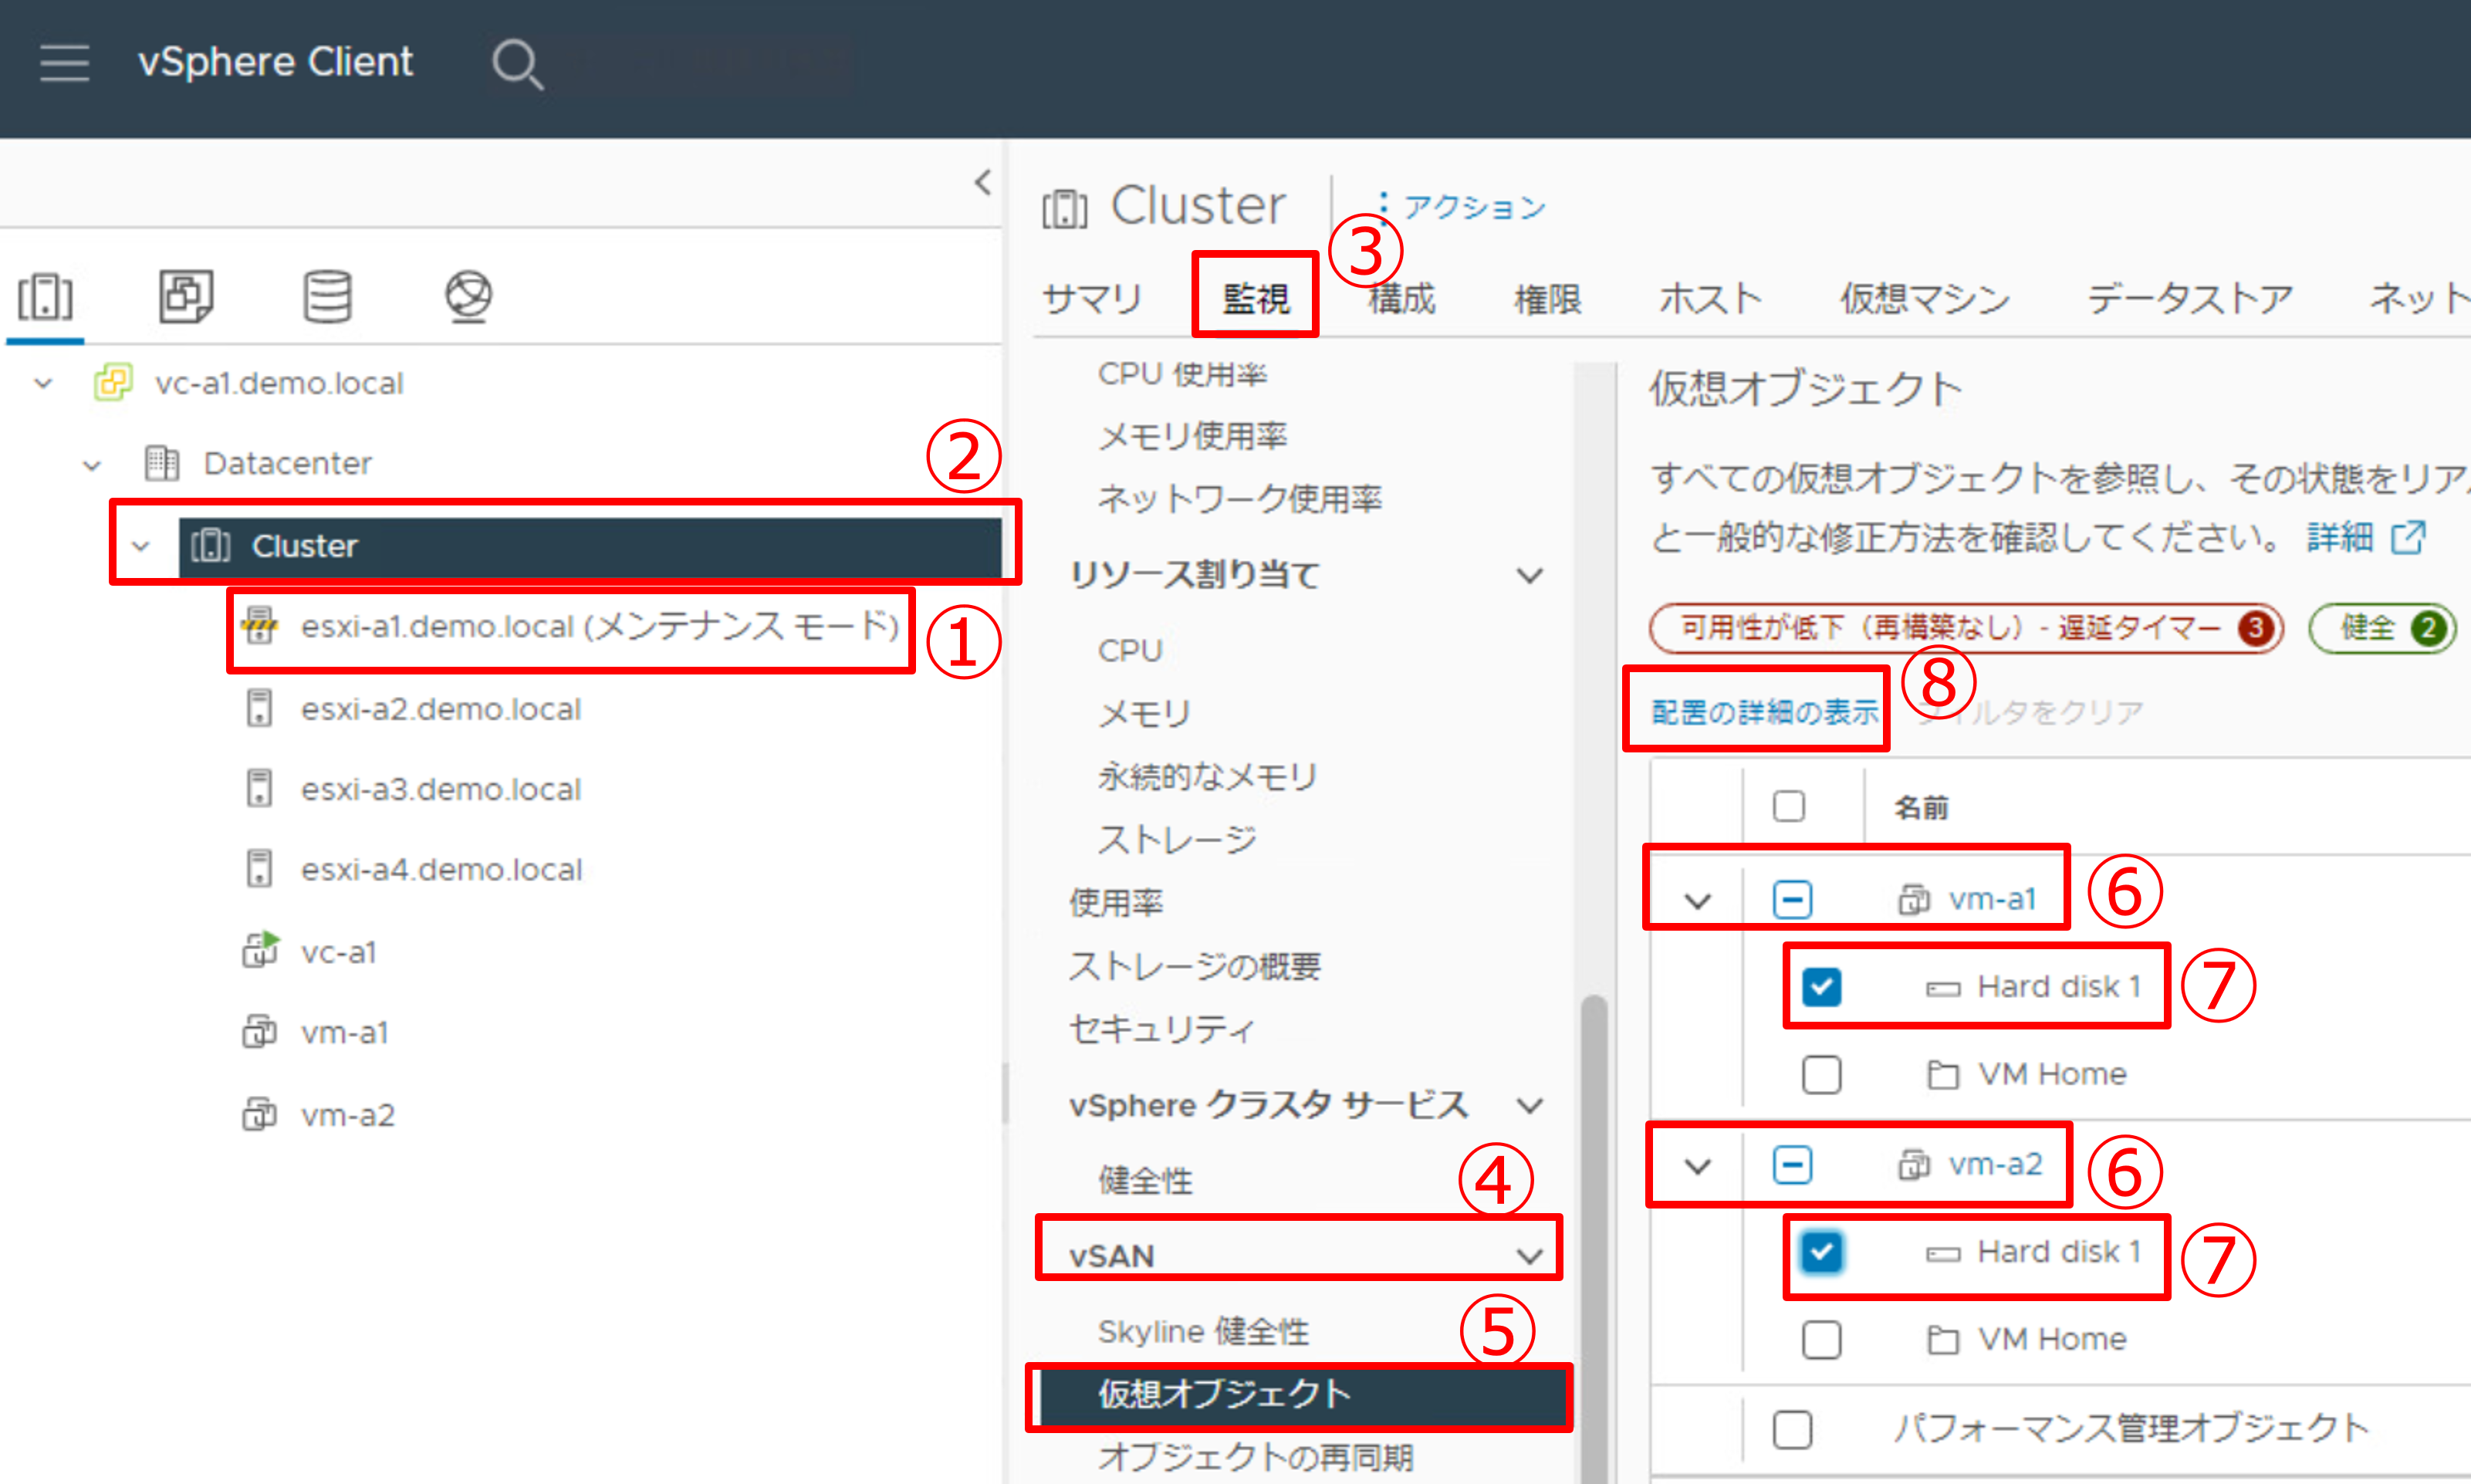This screenshot has width=2471, height=1484.
Task: Collapse the vSAN section chevron
Action: [1529, 1256]
